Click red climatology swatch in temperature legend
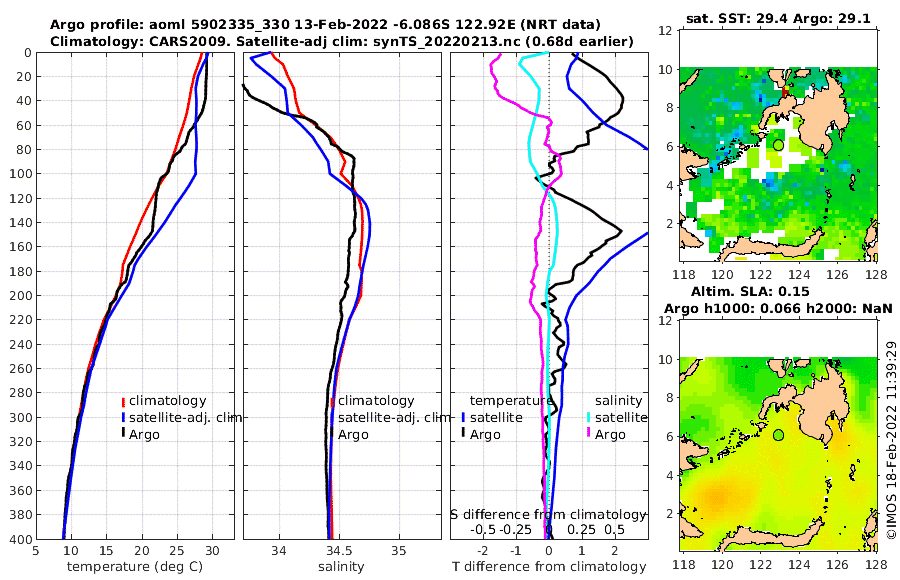The height and width of the screenshot is (580, 900). pos(123,401)
